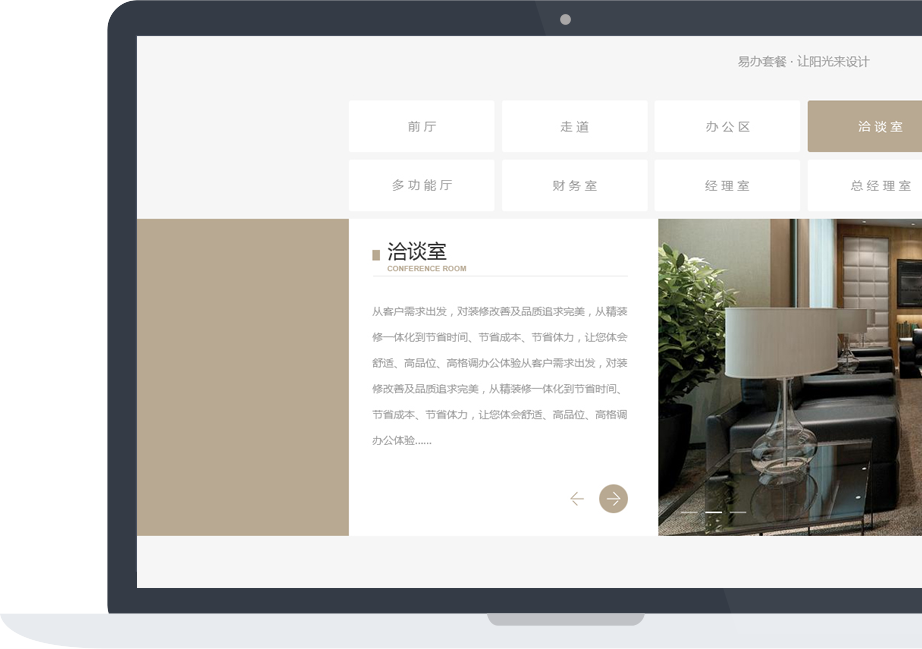Click the conference room photo thumbnail
The image size is (922, 649).
point(789,375)
